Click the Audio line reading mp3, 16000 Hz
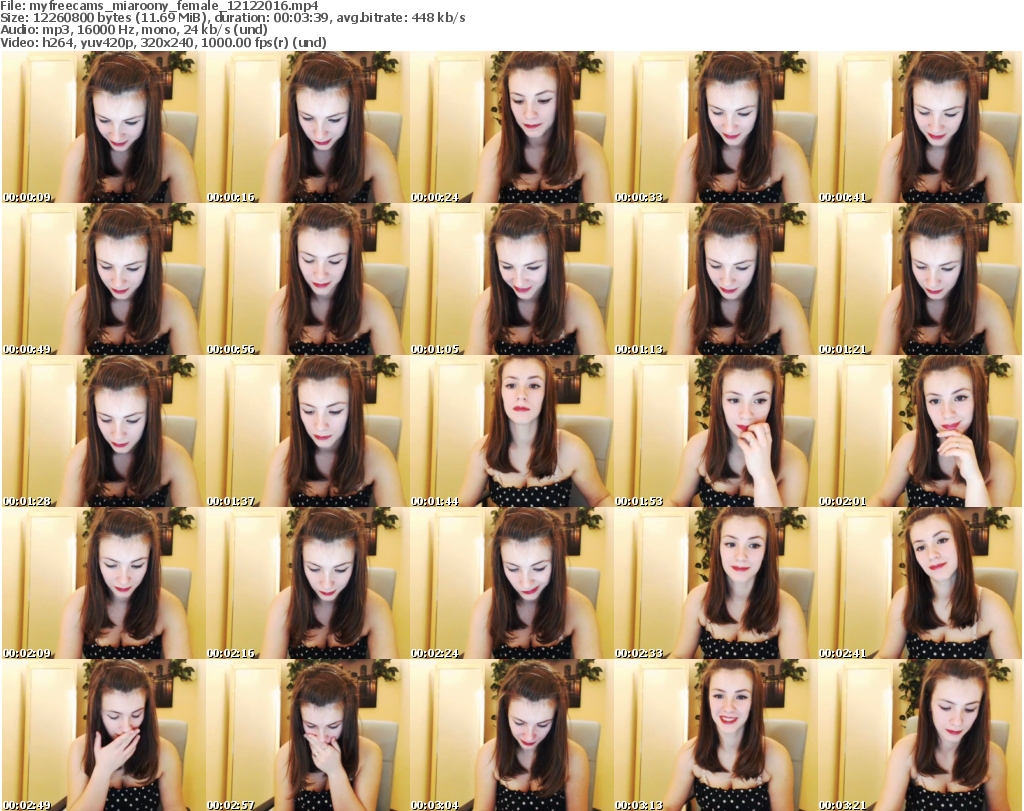1024x811 pixels. click(x=134, y=30)
